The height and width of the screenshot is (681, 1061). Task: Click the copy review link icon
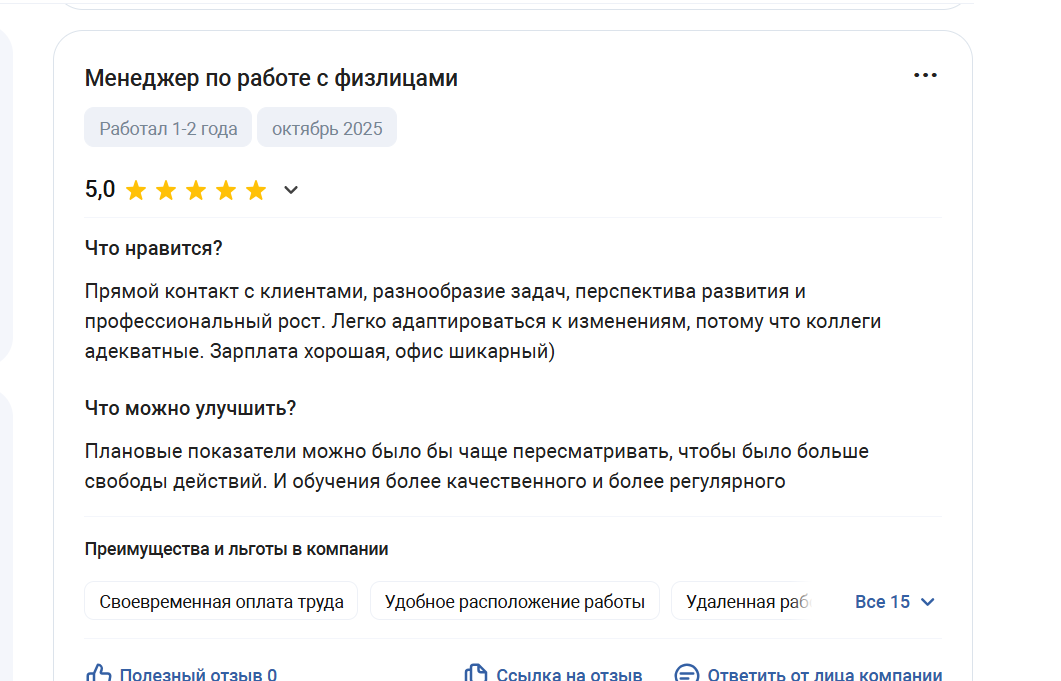point(476,673)
